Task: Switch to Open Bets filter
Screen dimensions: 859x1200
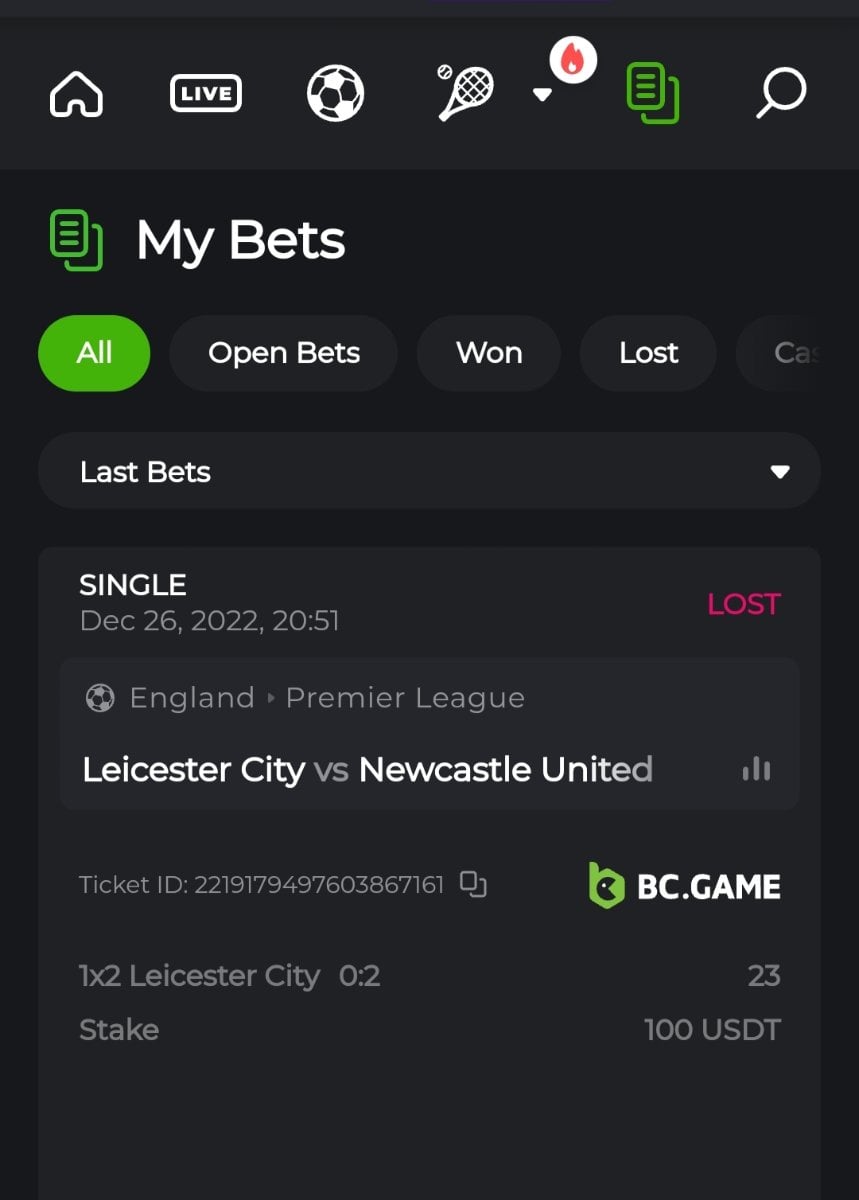Action: click(283, 353)
